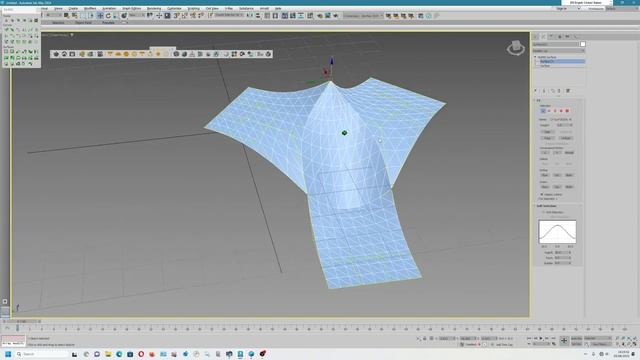Open the selection filter All dropdown
Viewport: 640px width, 360px height.
click(54, 16)
